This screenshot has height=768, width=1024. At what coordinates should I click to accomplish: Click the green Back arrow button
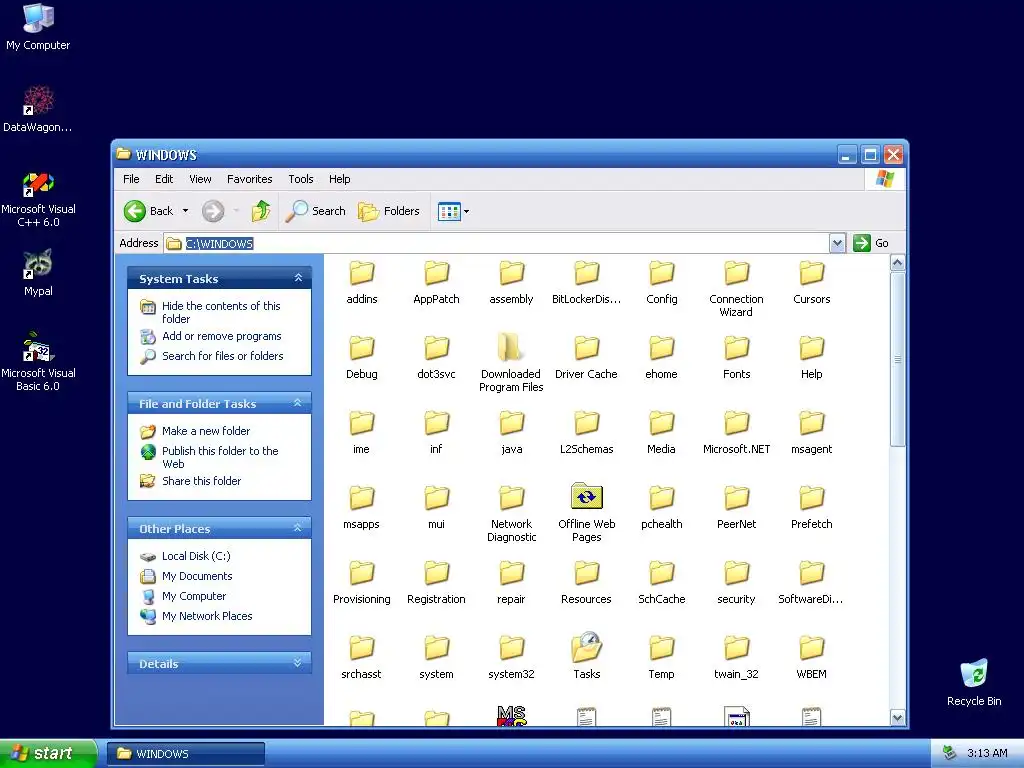pyautogui.click(x=150, y=211)
